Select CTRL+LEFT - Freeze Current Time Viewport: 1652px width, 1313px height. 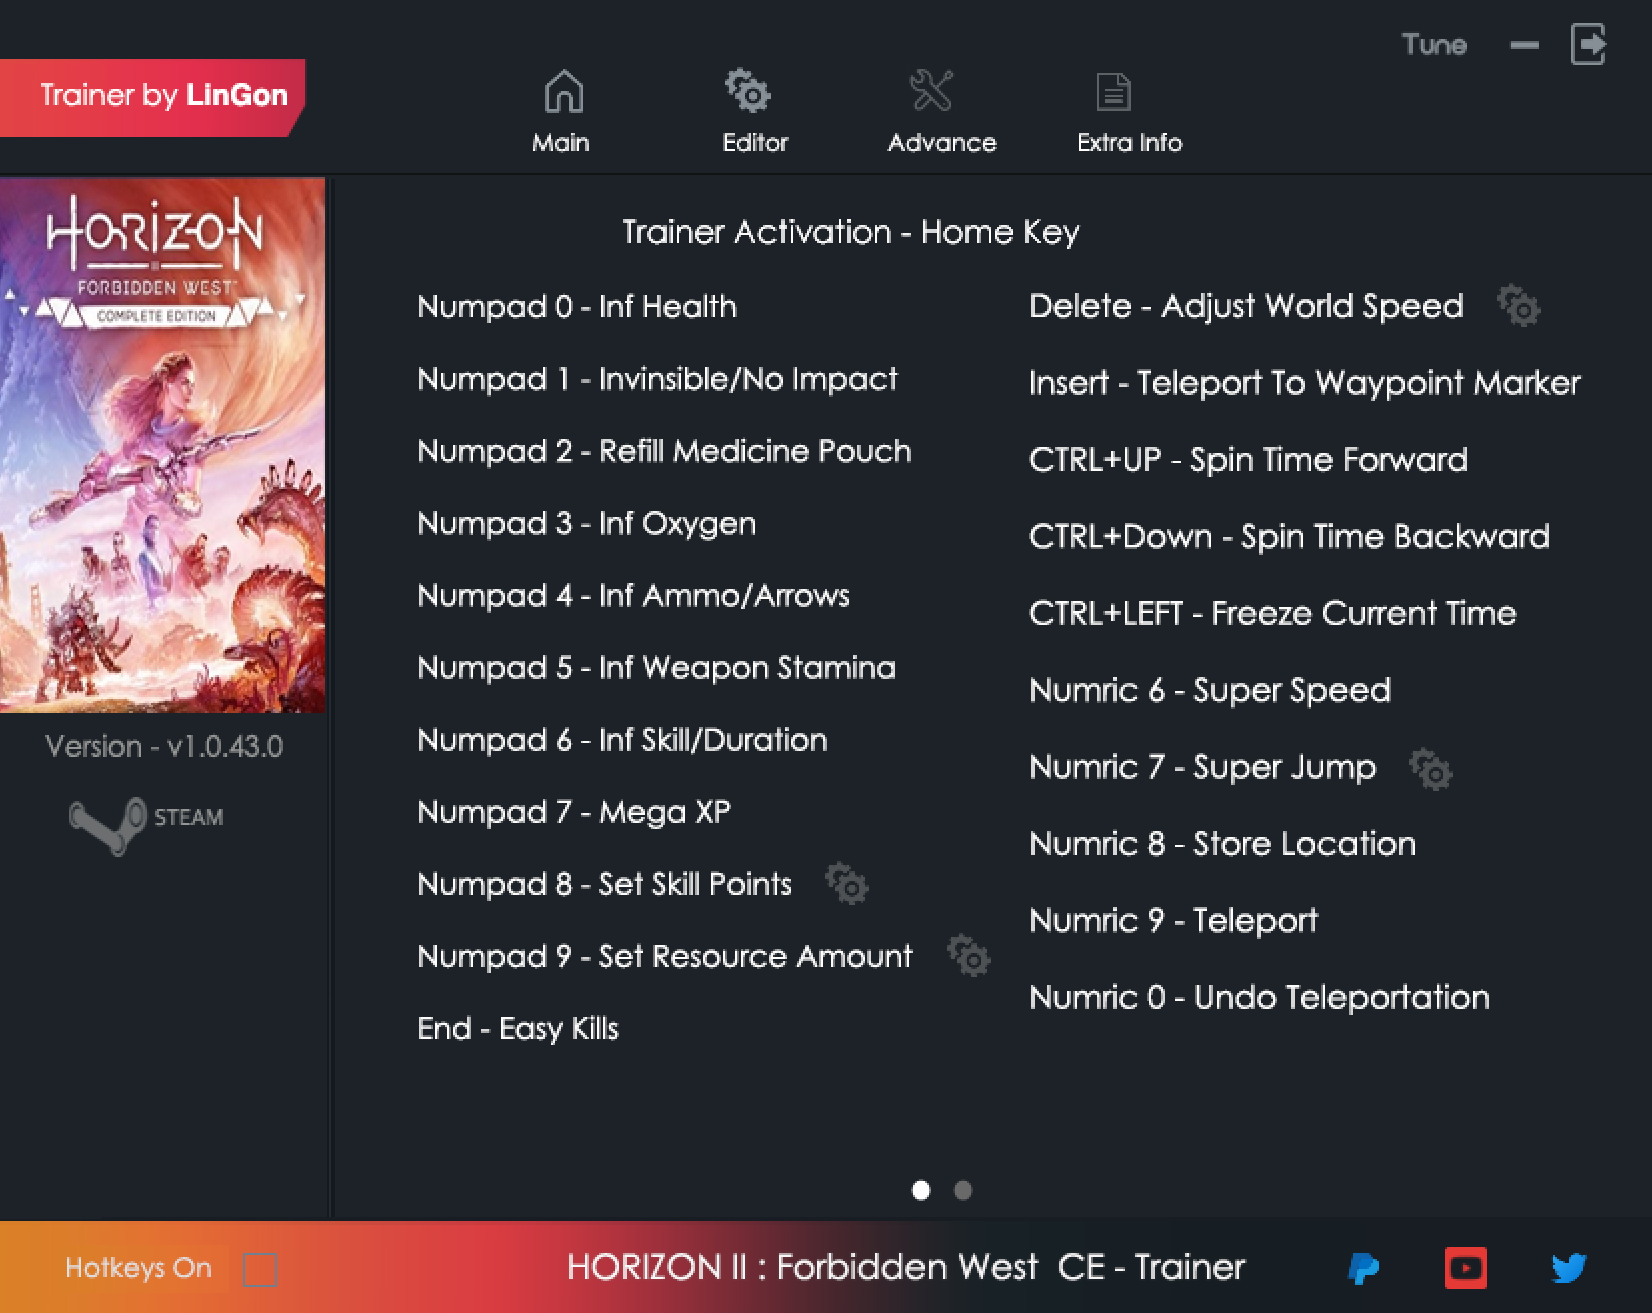point(1272,614)
